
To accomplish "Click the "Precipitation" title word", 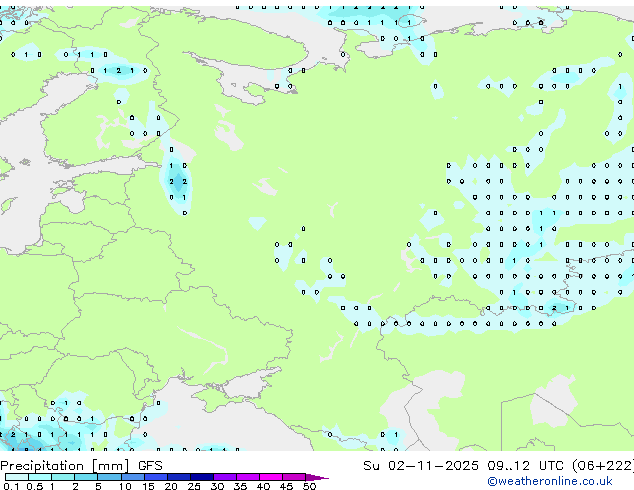I will (42, 466).
